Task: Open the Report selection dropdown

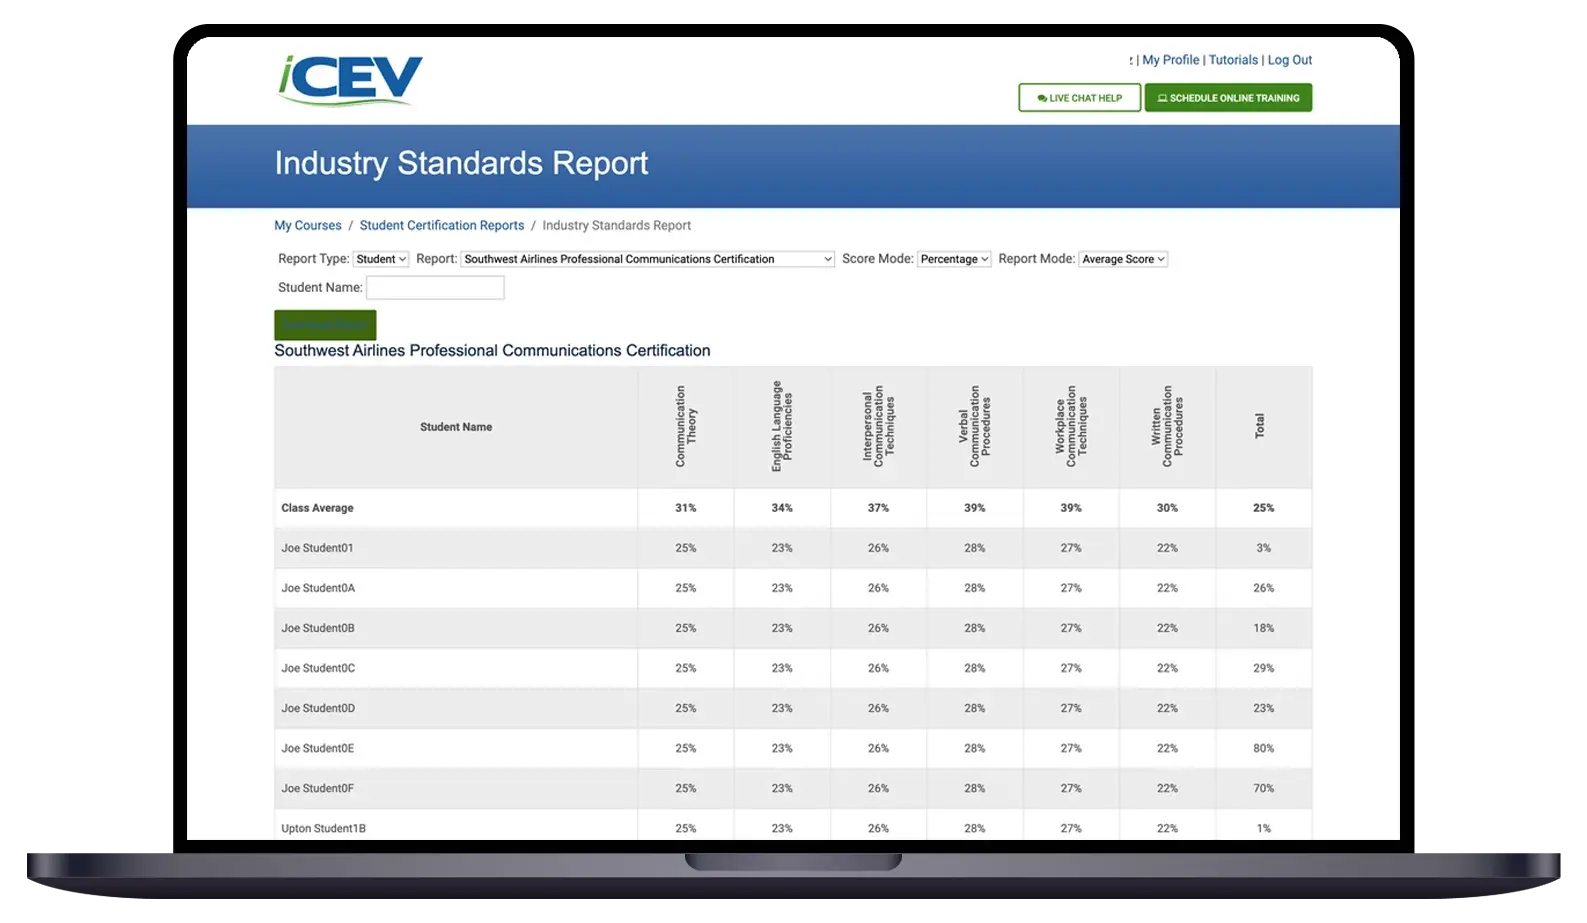Action: coord(648,259)
